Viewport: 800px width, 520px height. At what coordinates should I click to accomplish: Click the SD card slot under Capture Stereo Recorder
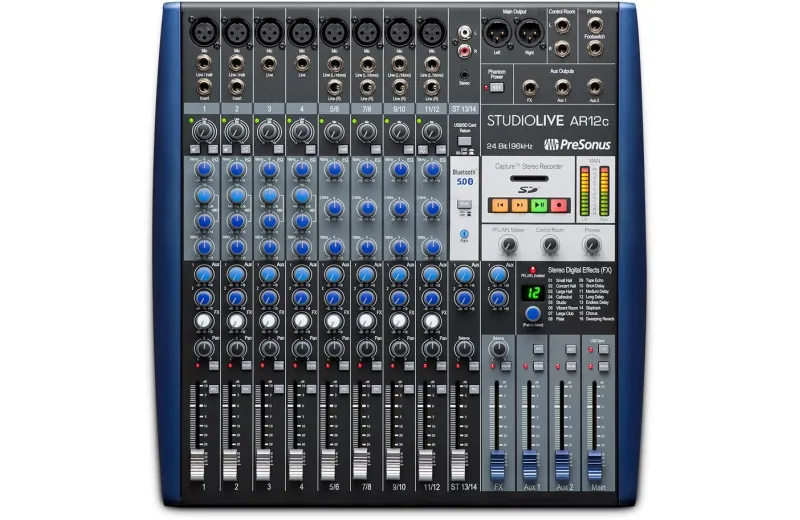click(x=529, y=179)
